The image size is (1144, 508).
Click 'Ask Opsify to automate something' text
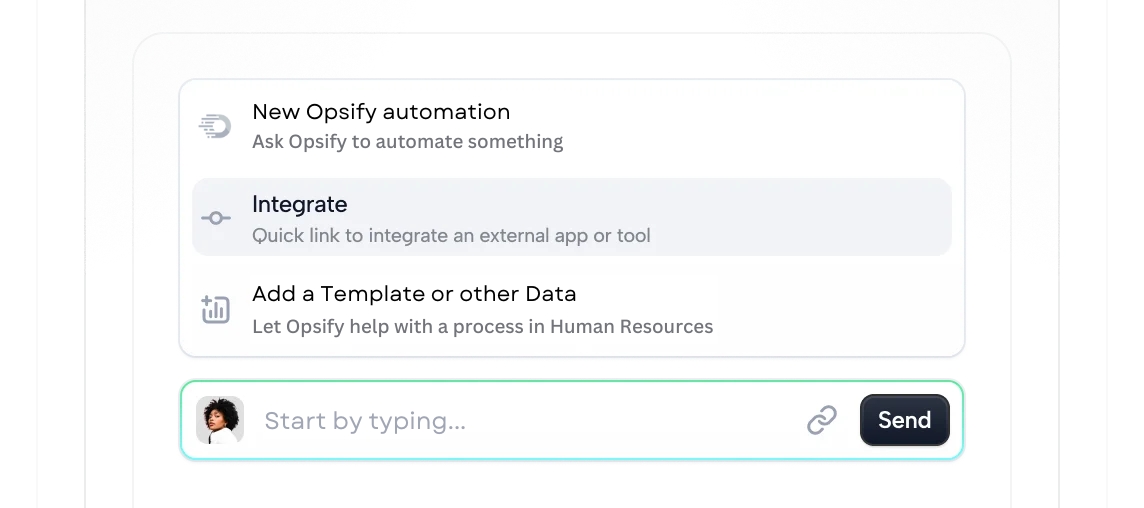(407, 142)
